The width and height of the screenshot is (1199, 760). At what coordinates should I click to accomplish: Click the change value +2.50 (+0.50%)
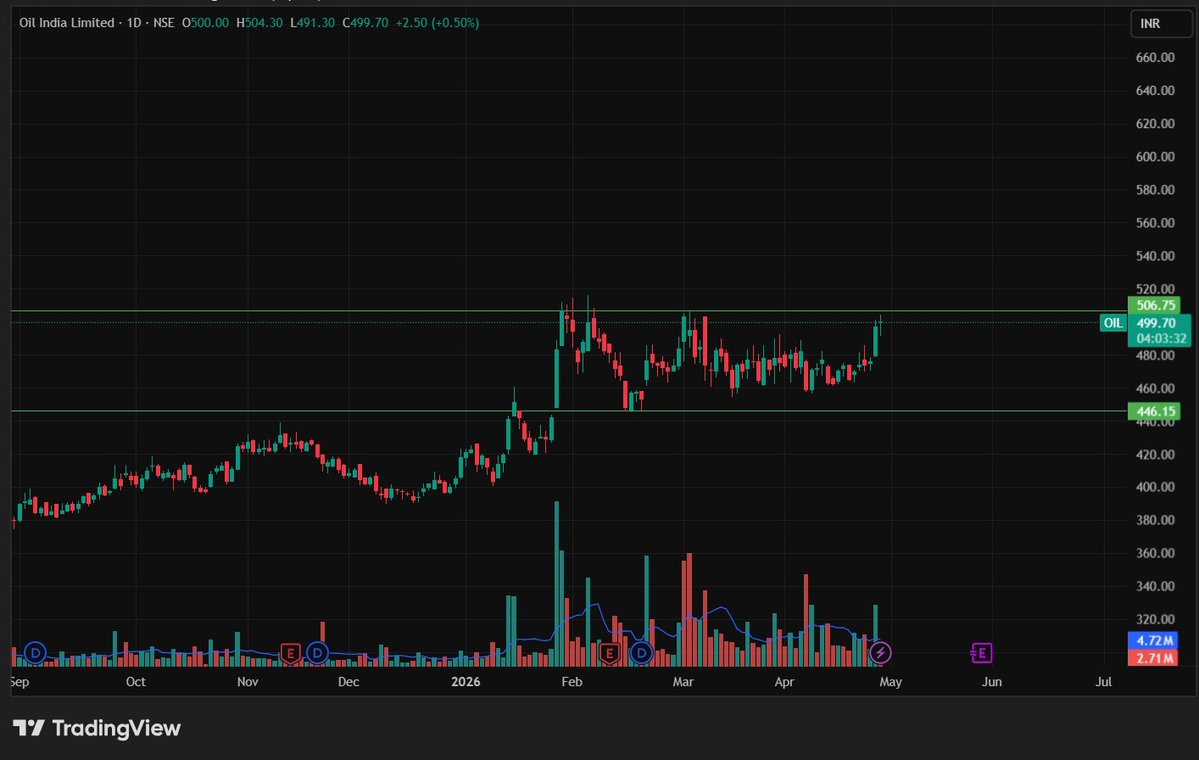point(437,23)
